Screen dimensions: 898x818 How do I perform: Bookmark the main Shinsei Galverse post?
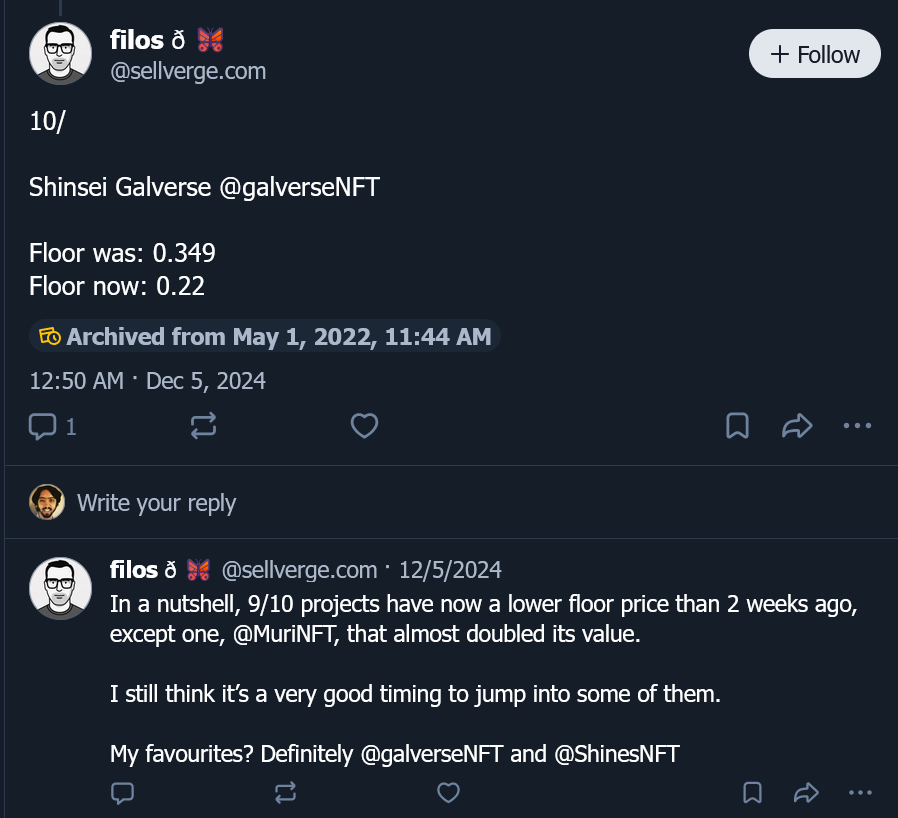pyautogui.click(x=737, y=427)
